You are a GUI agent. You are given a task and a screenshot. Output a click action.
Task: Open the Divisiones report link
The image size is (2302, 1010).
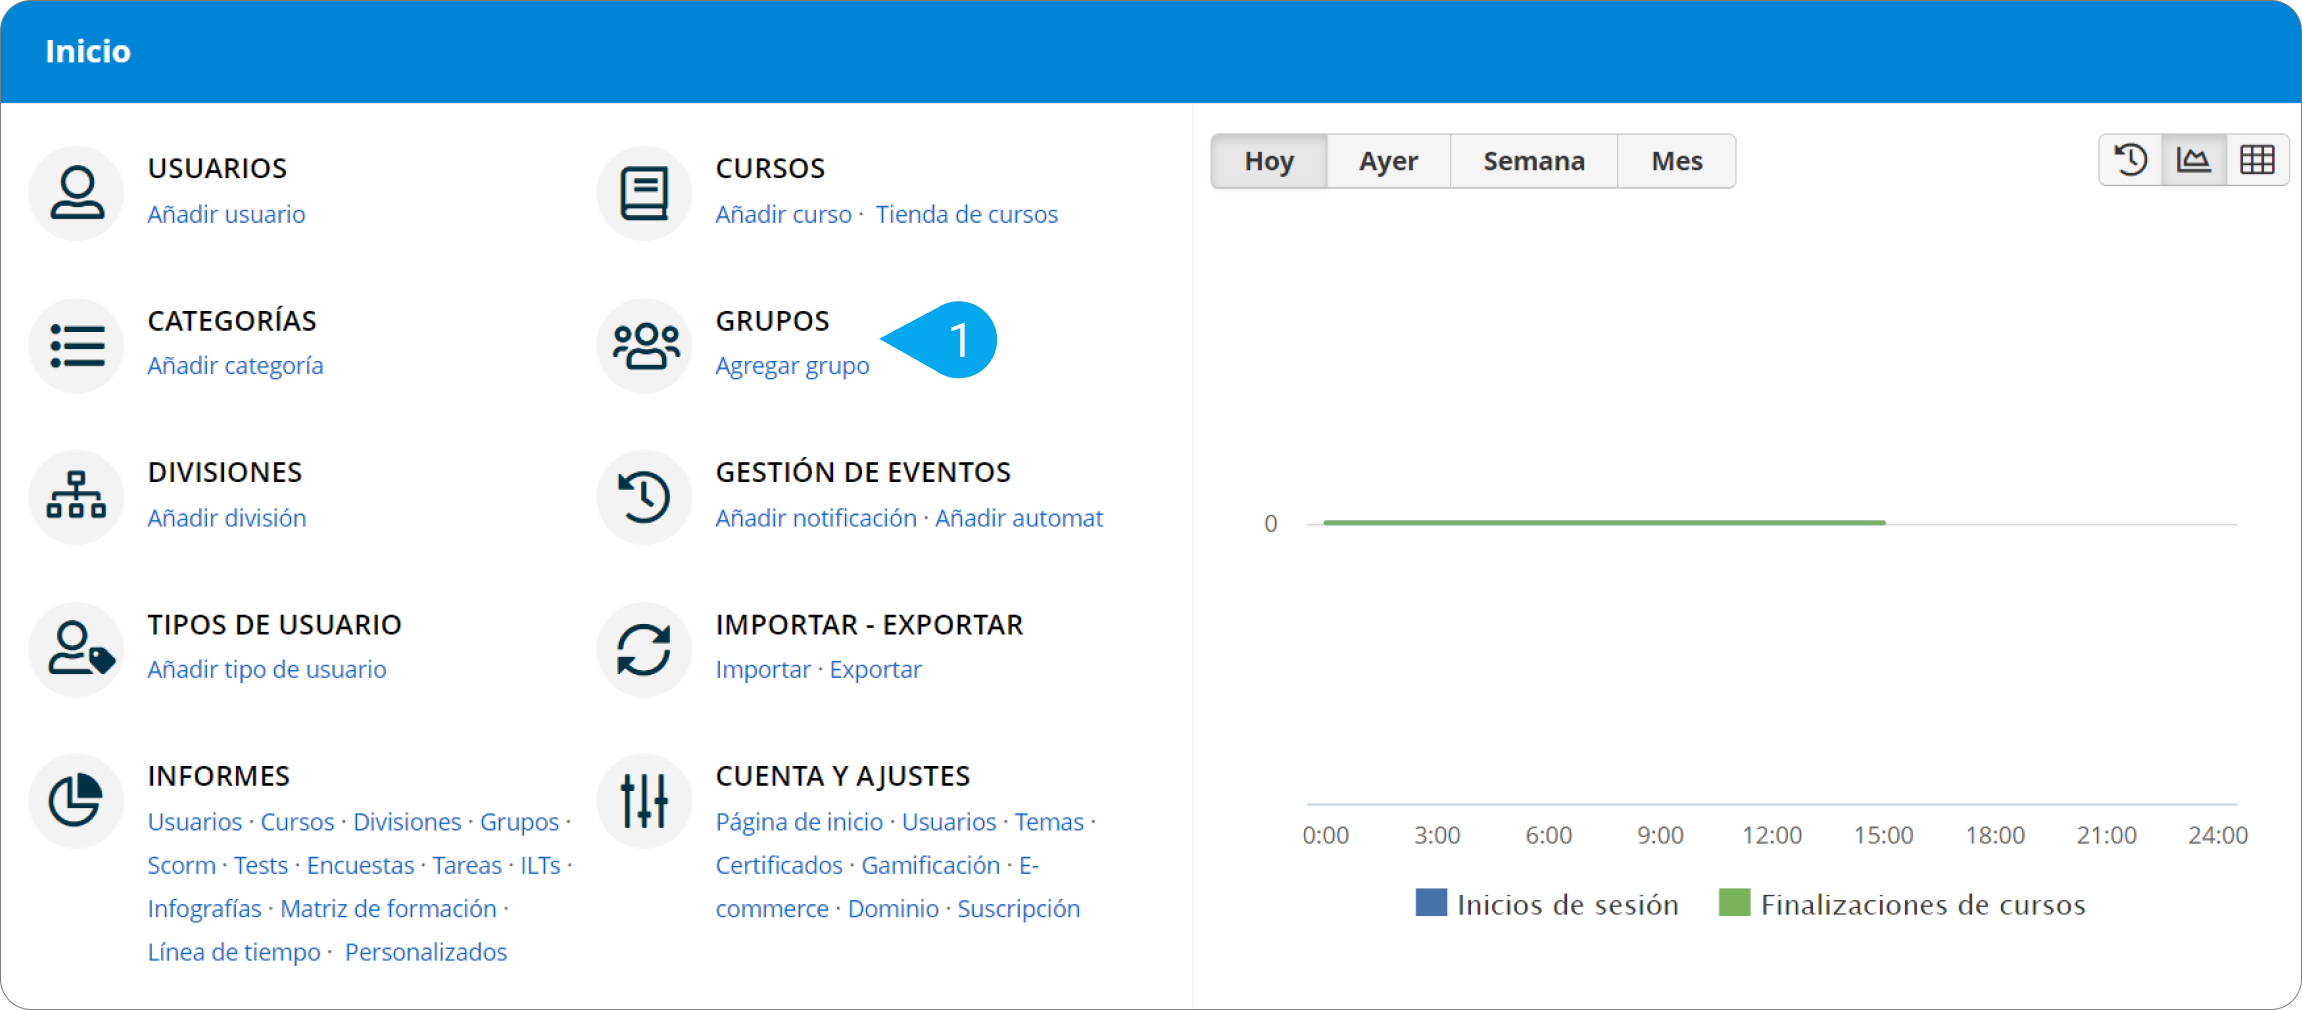(x=407, y=822)
